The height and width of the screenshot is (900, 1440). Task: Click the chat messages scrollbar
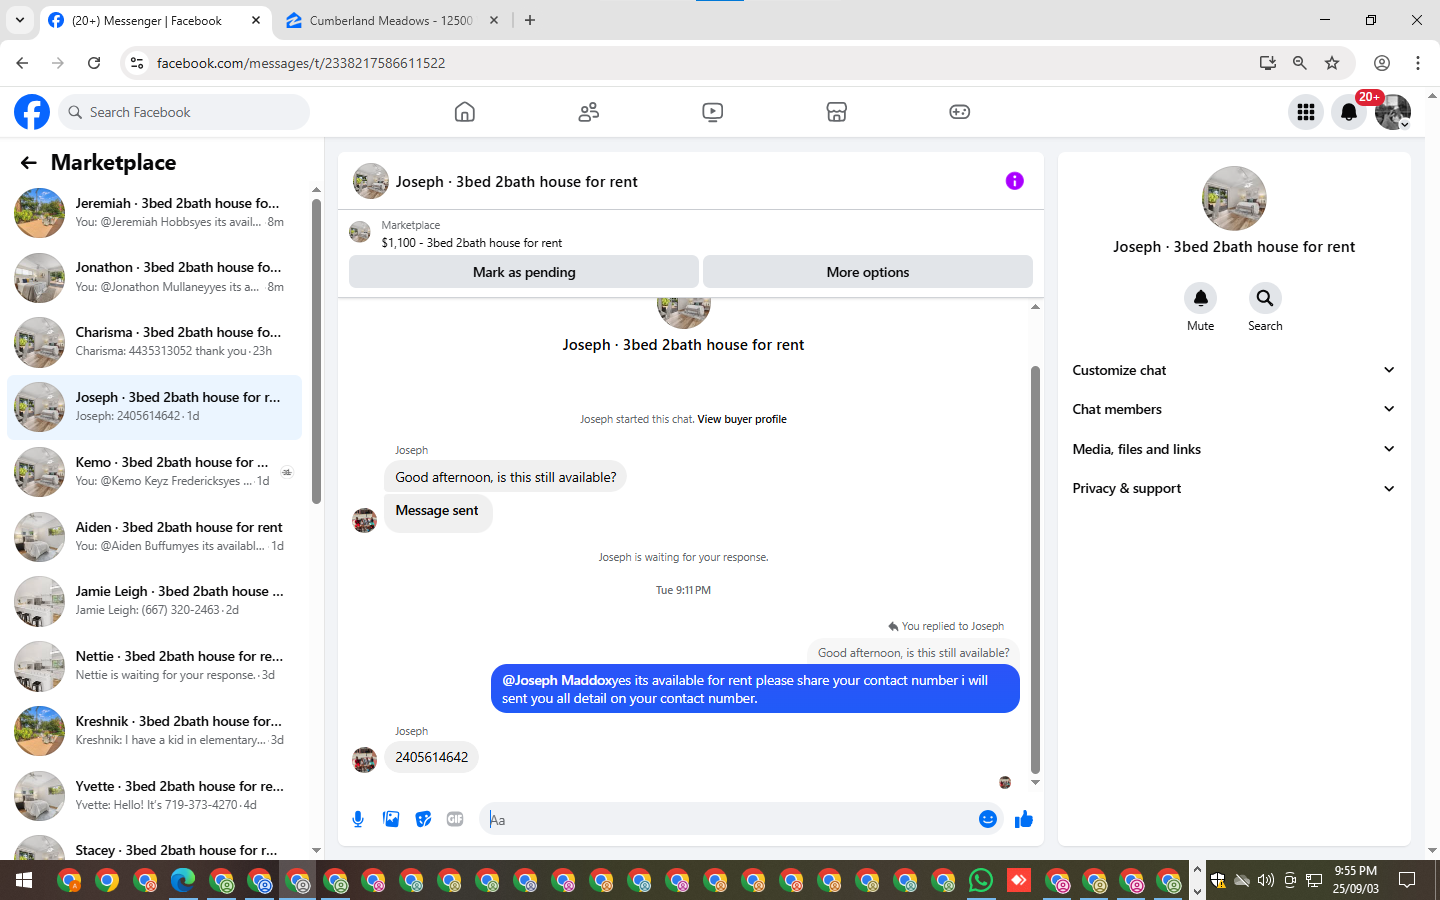coord(1035,570)
